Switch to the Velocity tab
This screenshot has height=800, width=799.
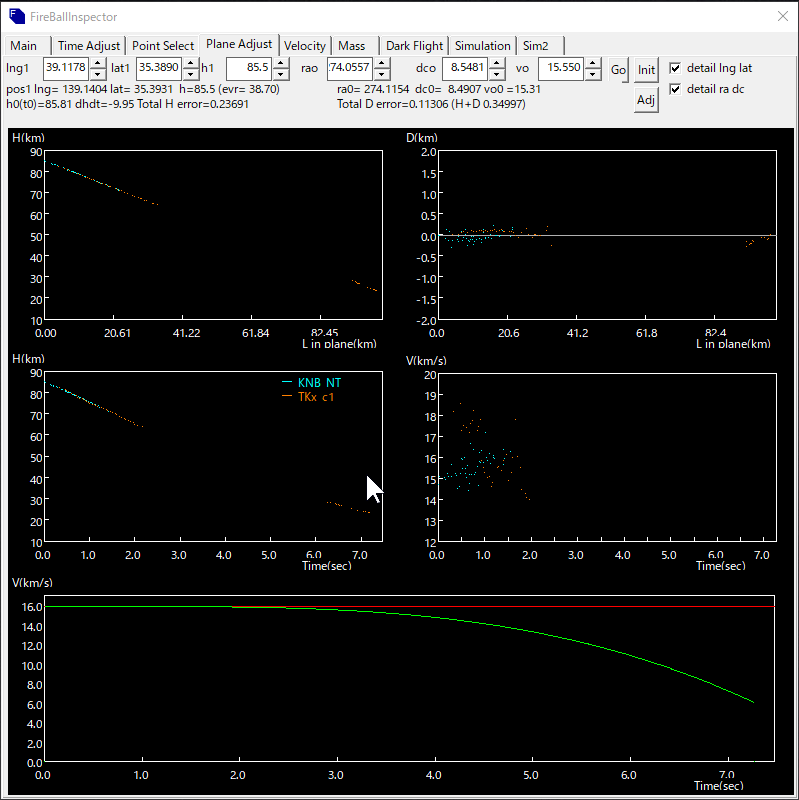(x=305, y=46)
